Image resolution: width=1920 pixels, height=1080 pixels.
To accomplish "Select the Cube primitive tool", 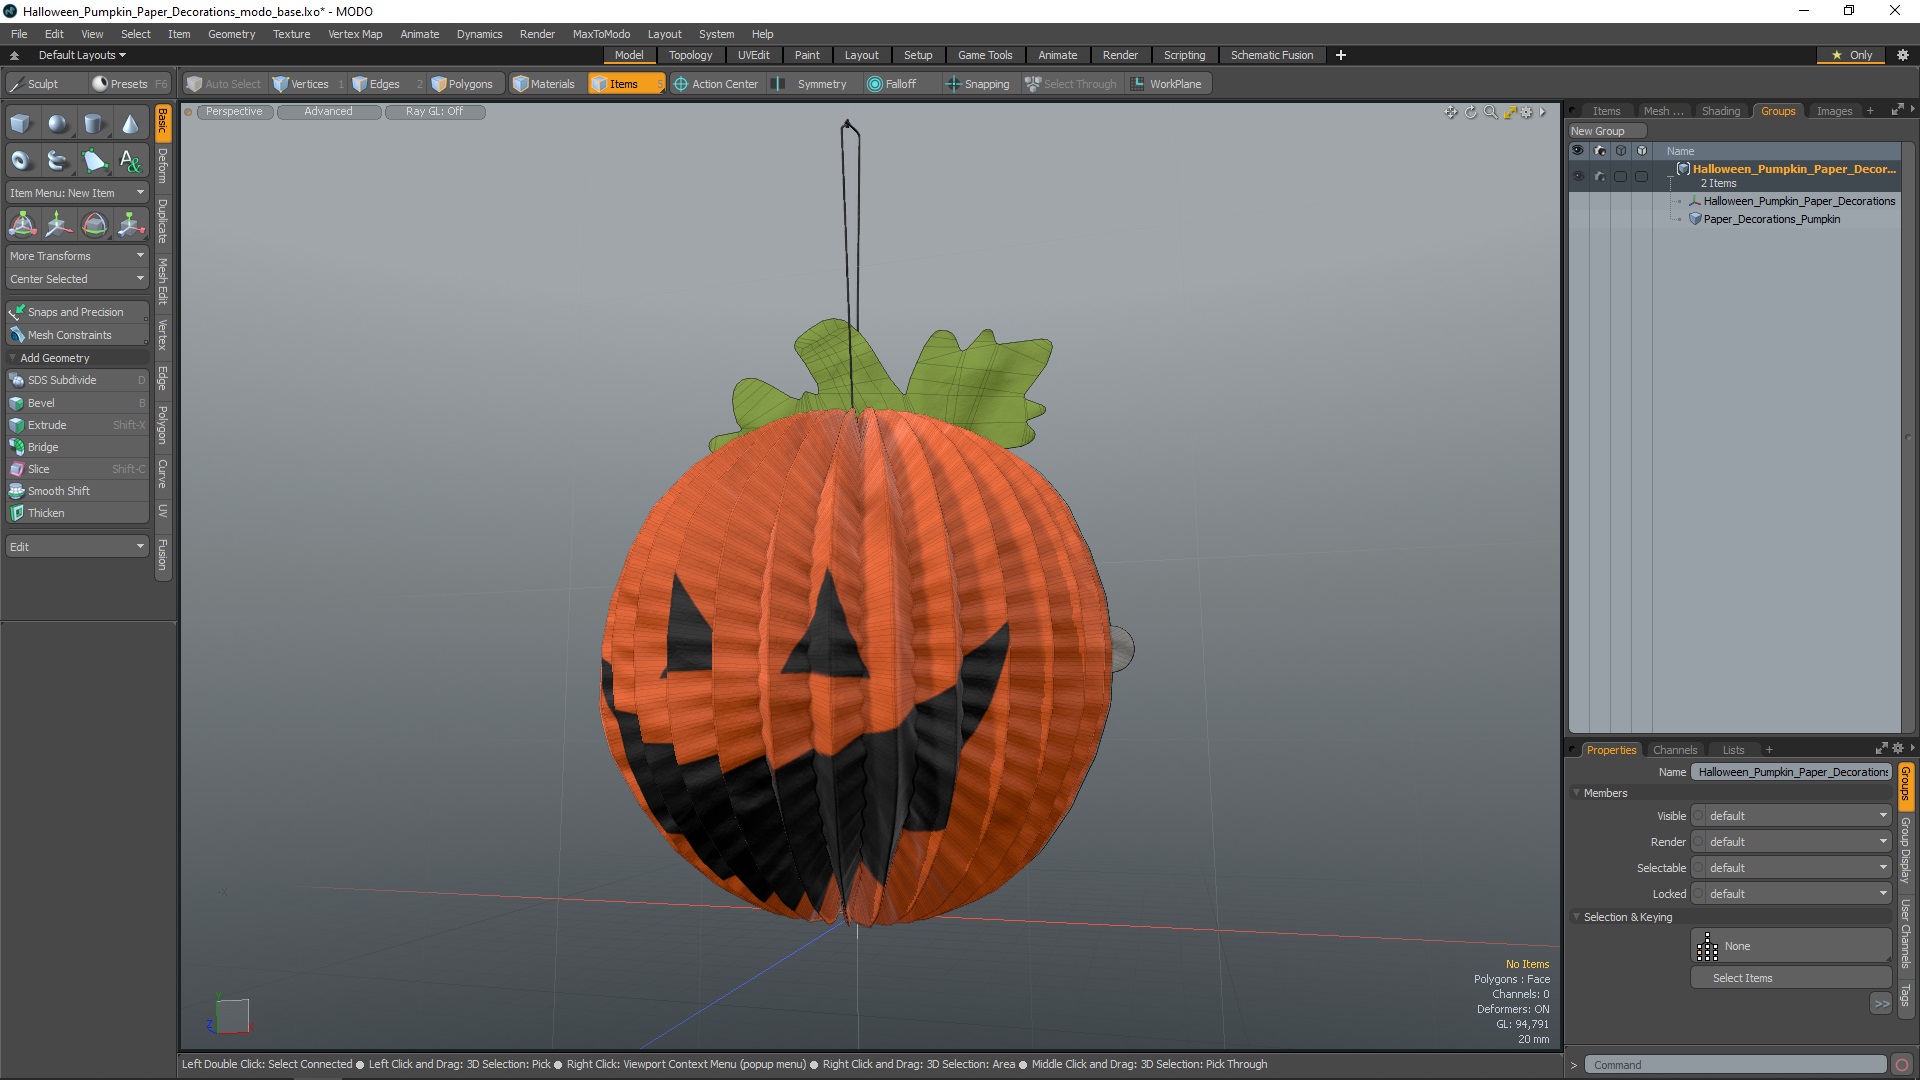I will [x=21, y=124].
